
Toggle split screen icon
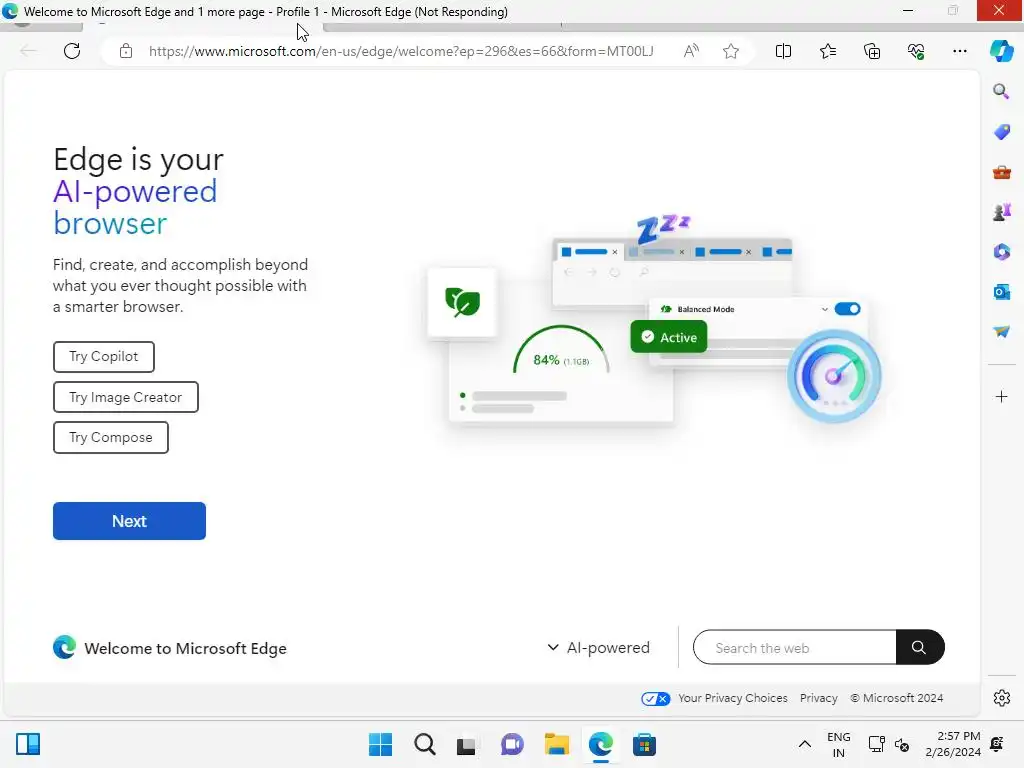coord(783,51)
